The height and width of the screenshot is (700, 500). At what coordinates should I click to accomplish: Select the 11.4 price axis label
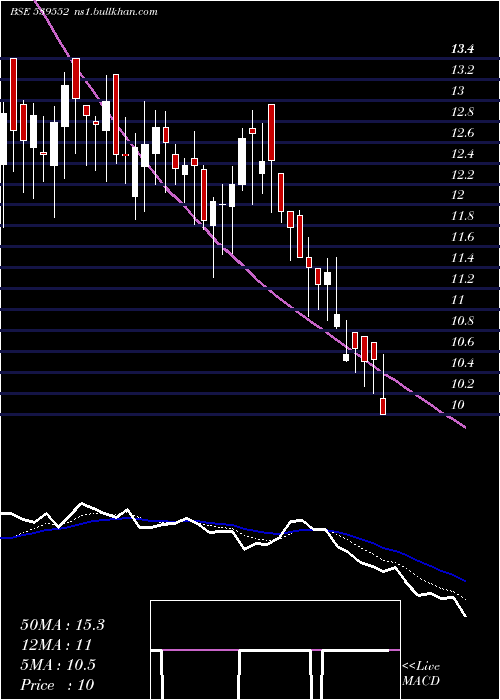462,258
